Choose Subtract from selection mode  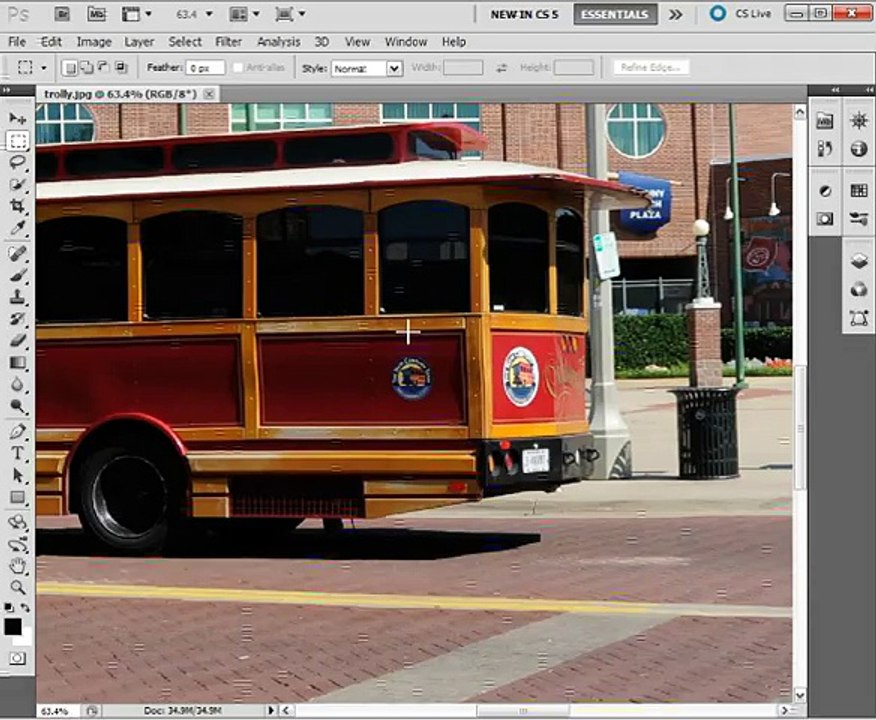(103, 68)
